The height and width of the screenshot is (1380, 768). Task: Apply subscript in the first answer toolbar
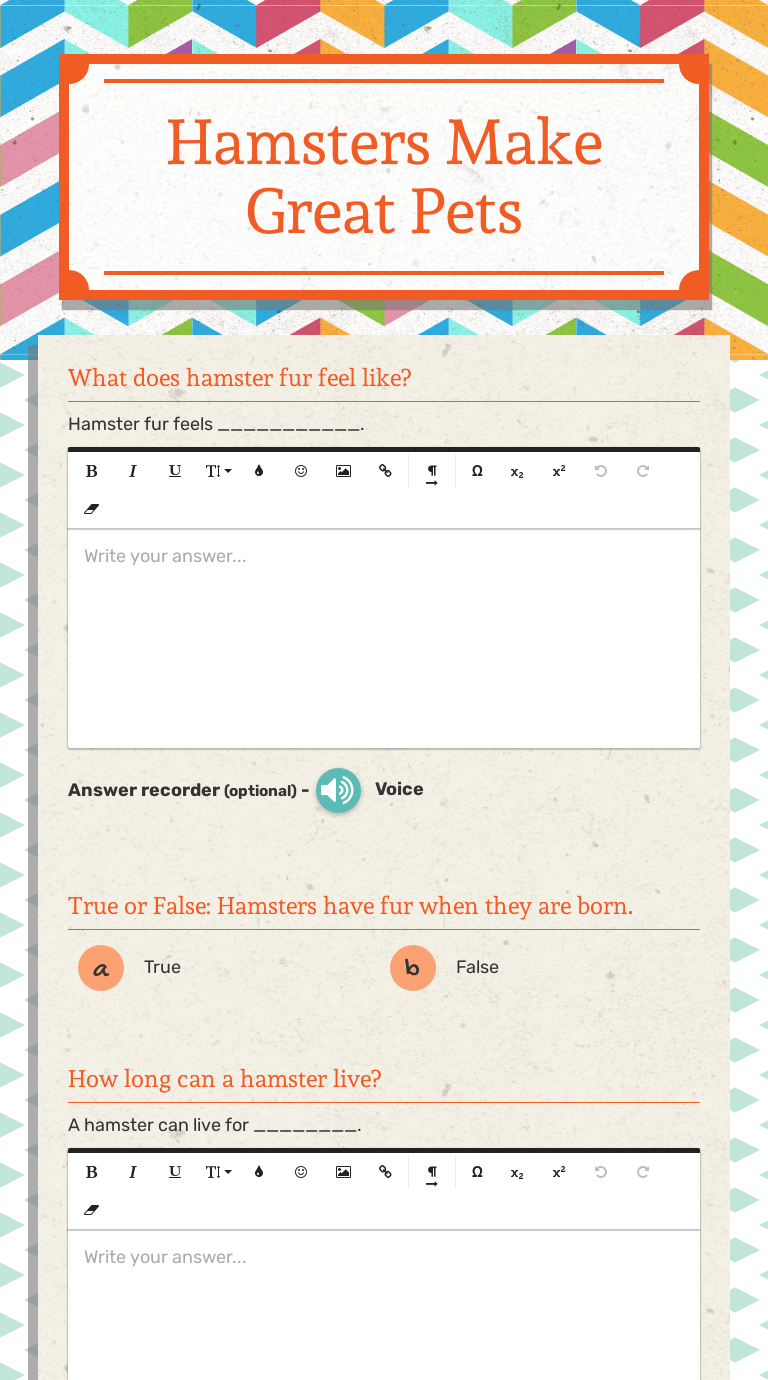(517, 471)
